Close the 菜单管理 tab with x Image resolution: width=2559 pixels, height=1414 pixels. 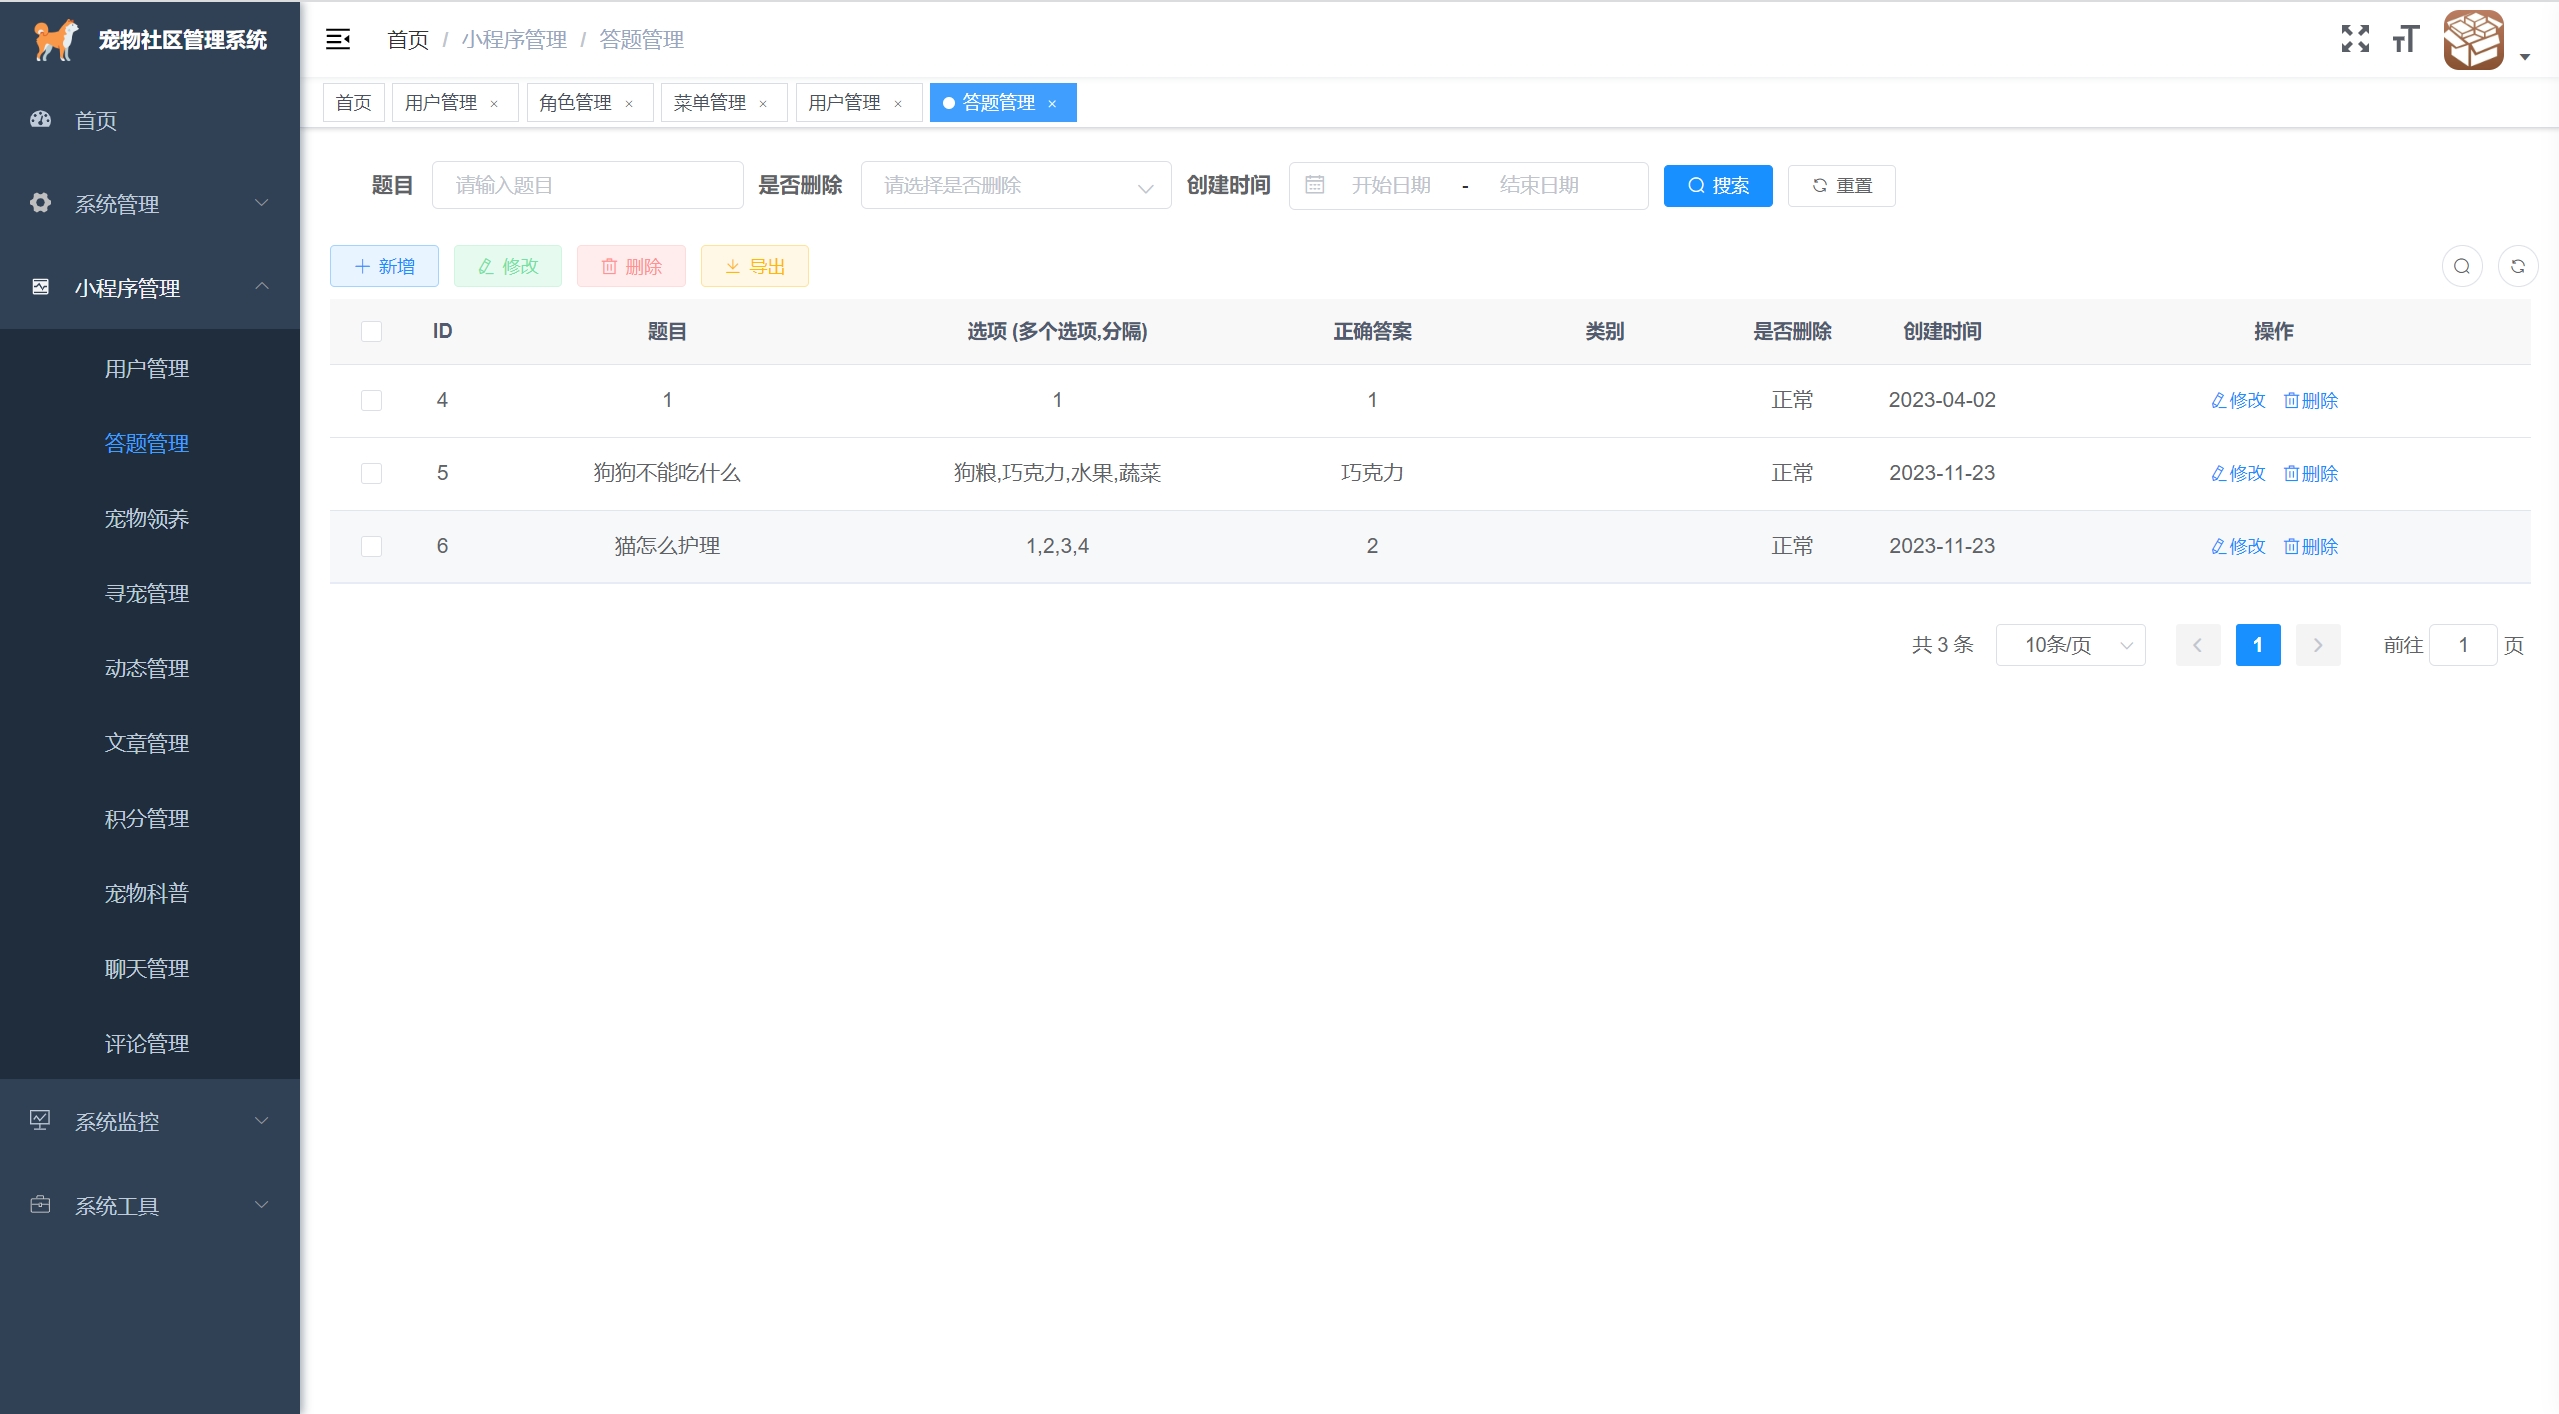763,103
